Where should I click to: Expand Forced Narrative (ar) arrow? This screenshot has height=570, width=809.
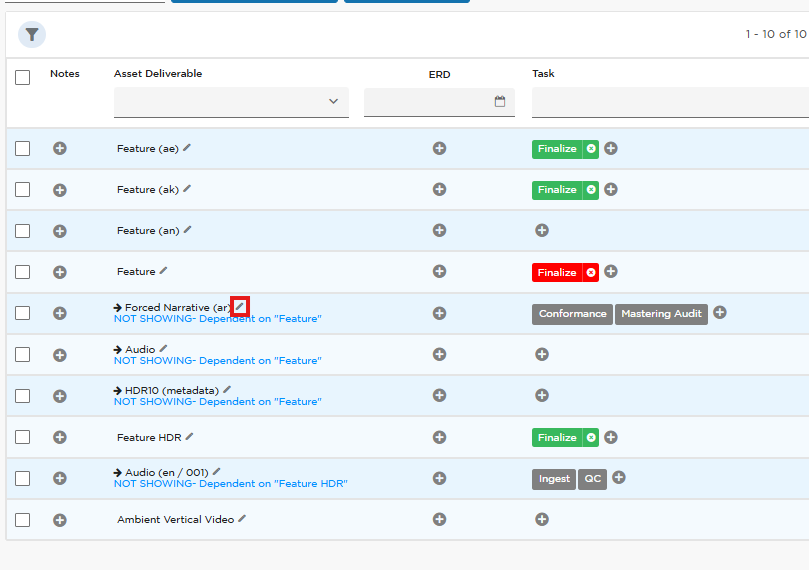point(118,307)
